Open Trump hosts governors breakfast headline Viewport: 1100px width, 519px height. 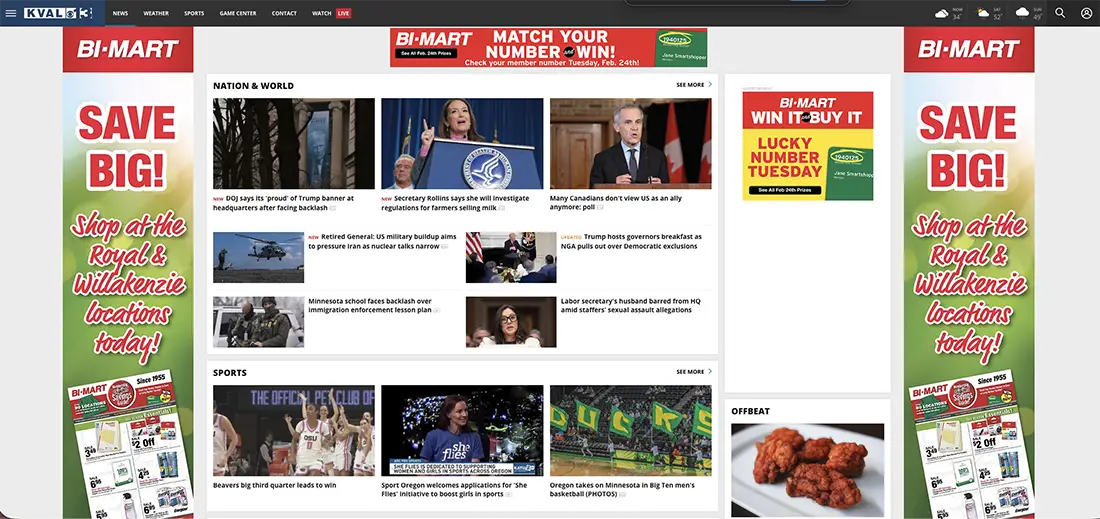(631, 241)
